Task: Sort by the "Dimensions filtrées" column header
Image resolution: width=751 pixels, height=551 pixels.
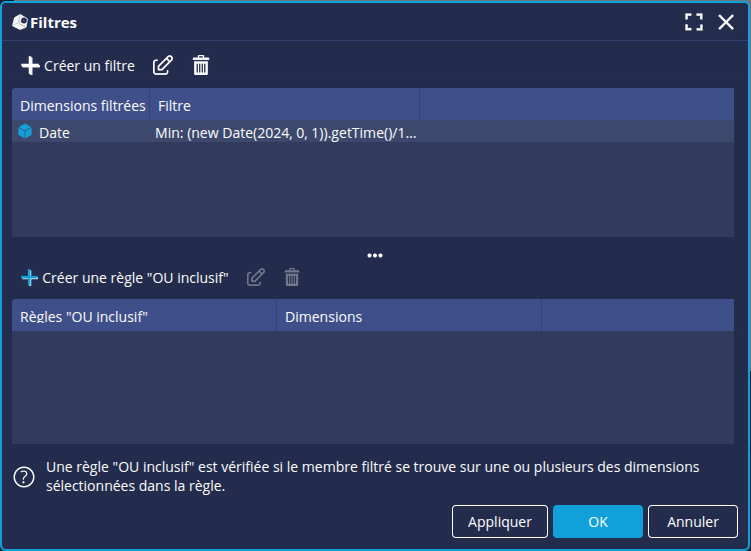Action: pyautogui.click(x=82, y=105)
